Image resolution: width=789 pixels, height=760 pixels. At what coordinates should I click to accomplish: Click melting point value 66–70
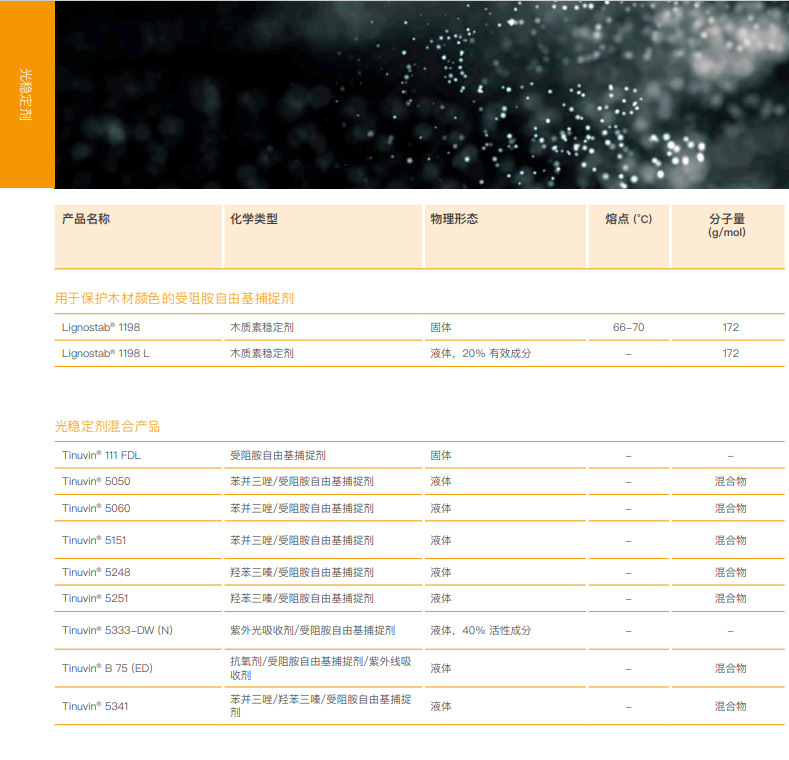(x=628, y=327)
